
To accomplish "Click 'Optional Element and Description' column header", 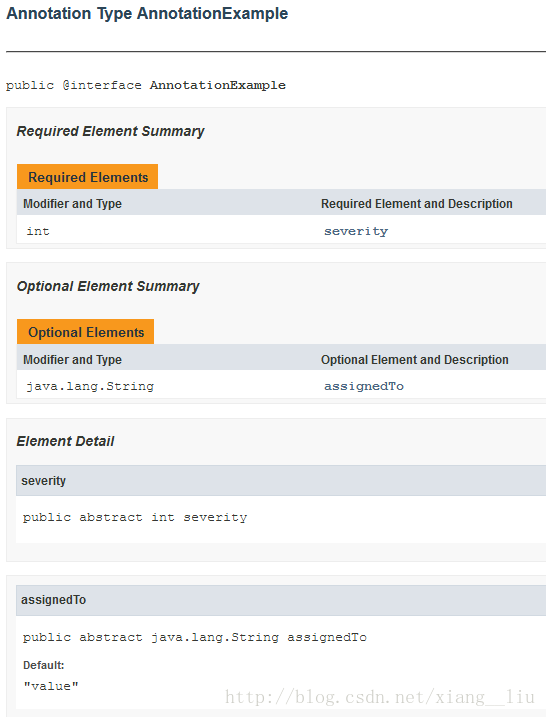I will 415,360.
